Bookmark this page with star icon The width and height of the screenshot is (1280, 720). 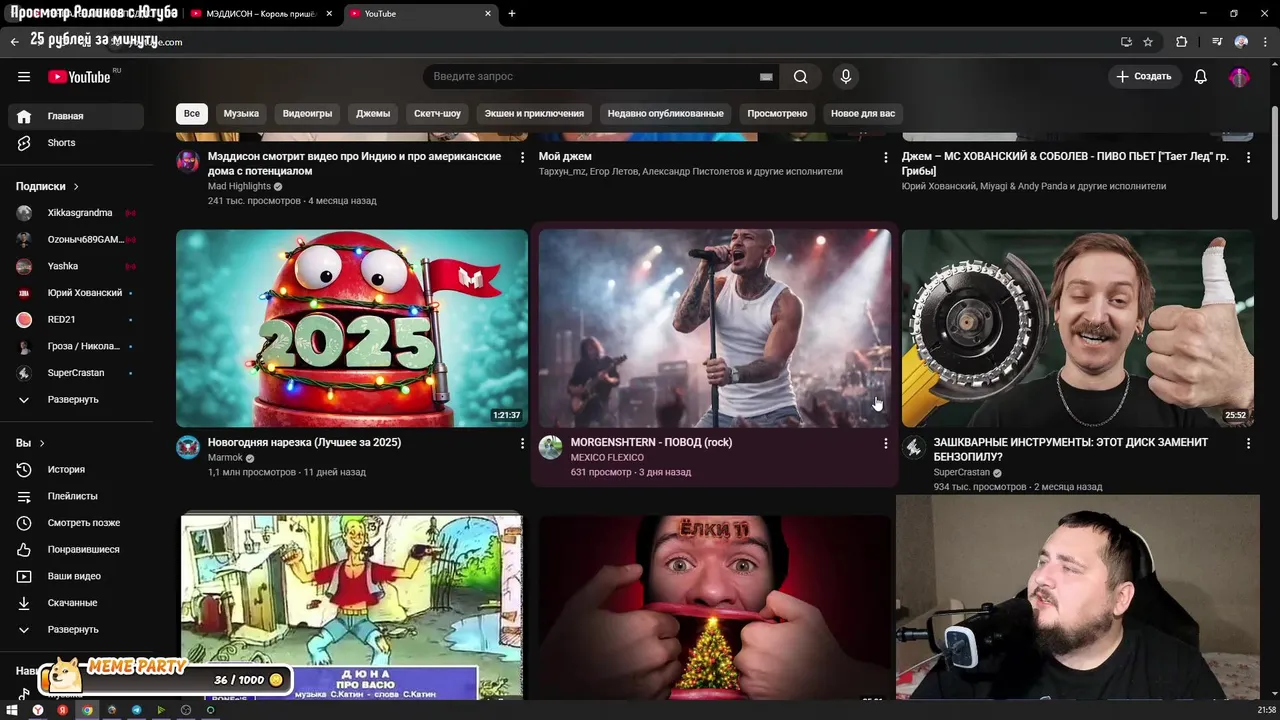click(1148, 42)
